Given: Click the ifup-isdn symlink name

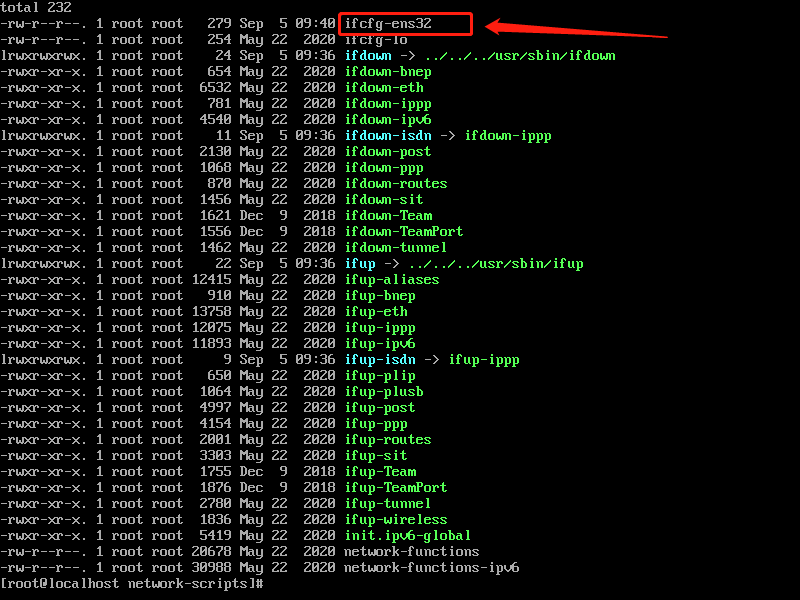Looking at the screenshot, I should 380,360.
